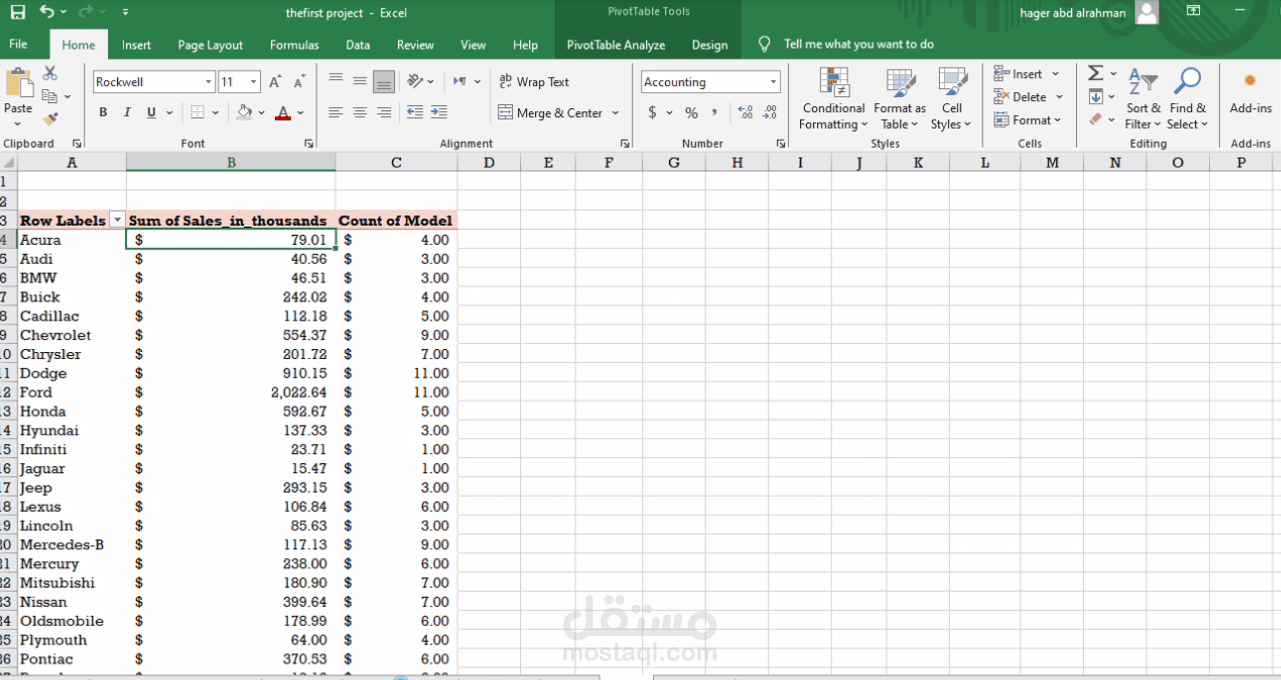The image size is (1281, 680).
Task: Center cell text horizontally
Action: 360,113
